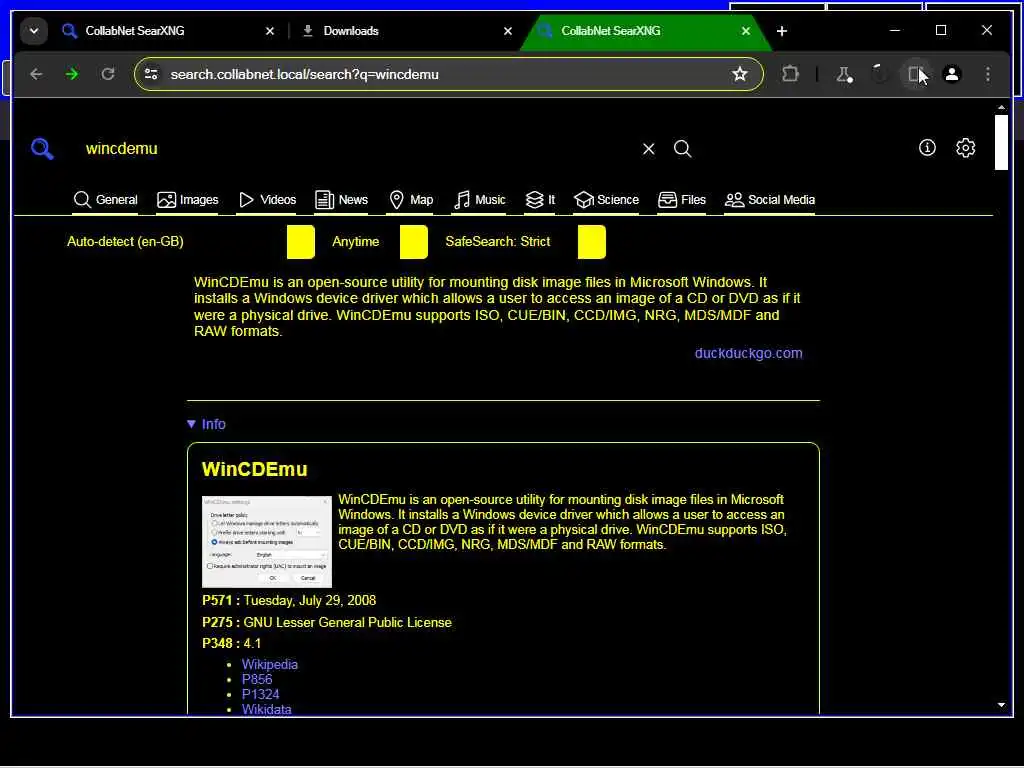
Task: Select the Images search category
Action: [187, 200]
